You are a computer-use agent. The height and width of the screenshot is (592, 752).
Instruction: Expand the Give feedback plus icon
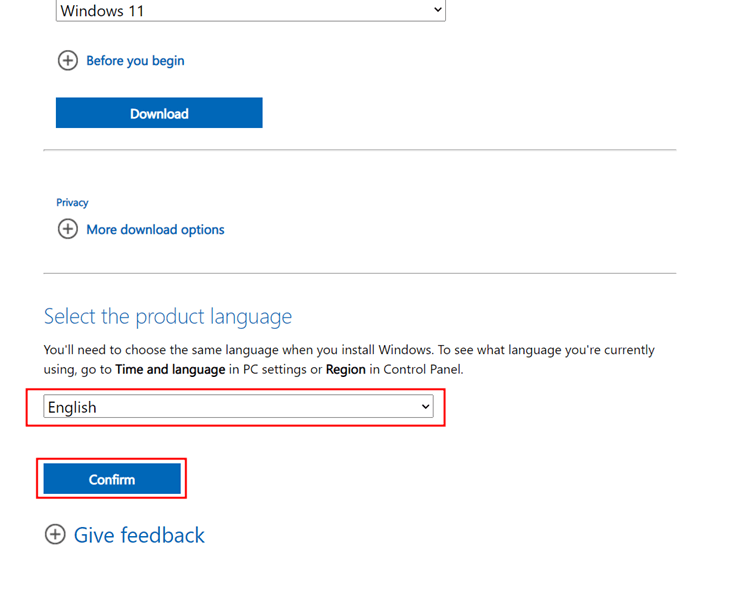[55, 534]
